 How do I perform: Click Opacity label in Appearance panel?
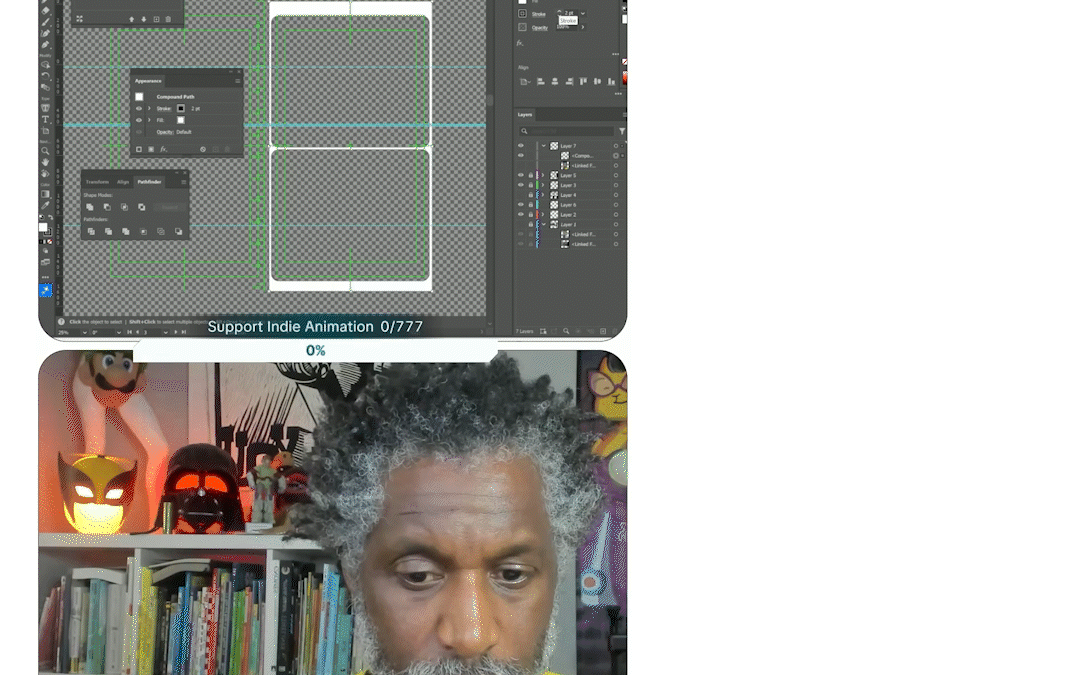165,132
